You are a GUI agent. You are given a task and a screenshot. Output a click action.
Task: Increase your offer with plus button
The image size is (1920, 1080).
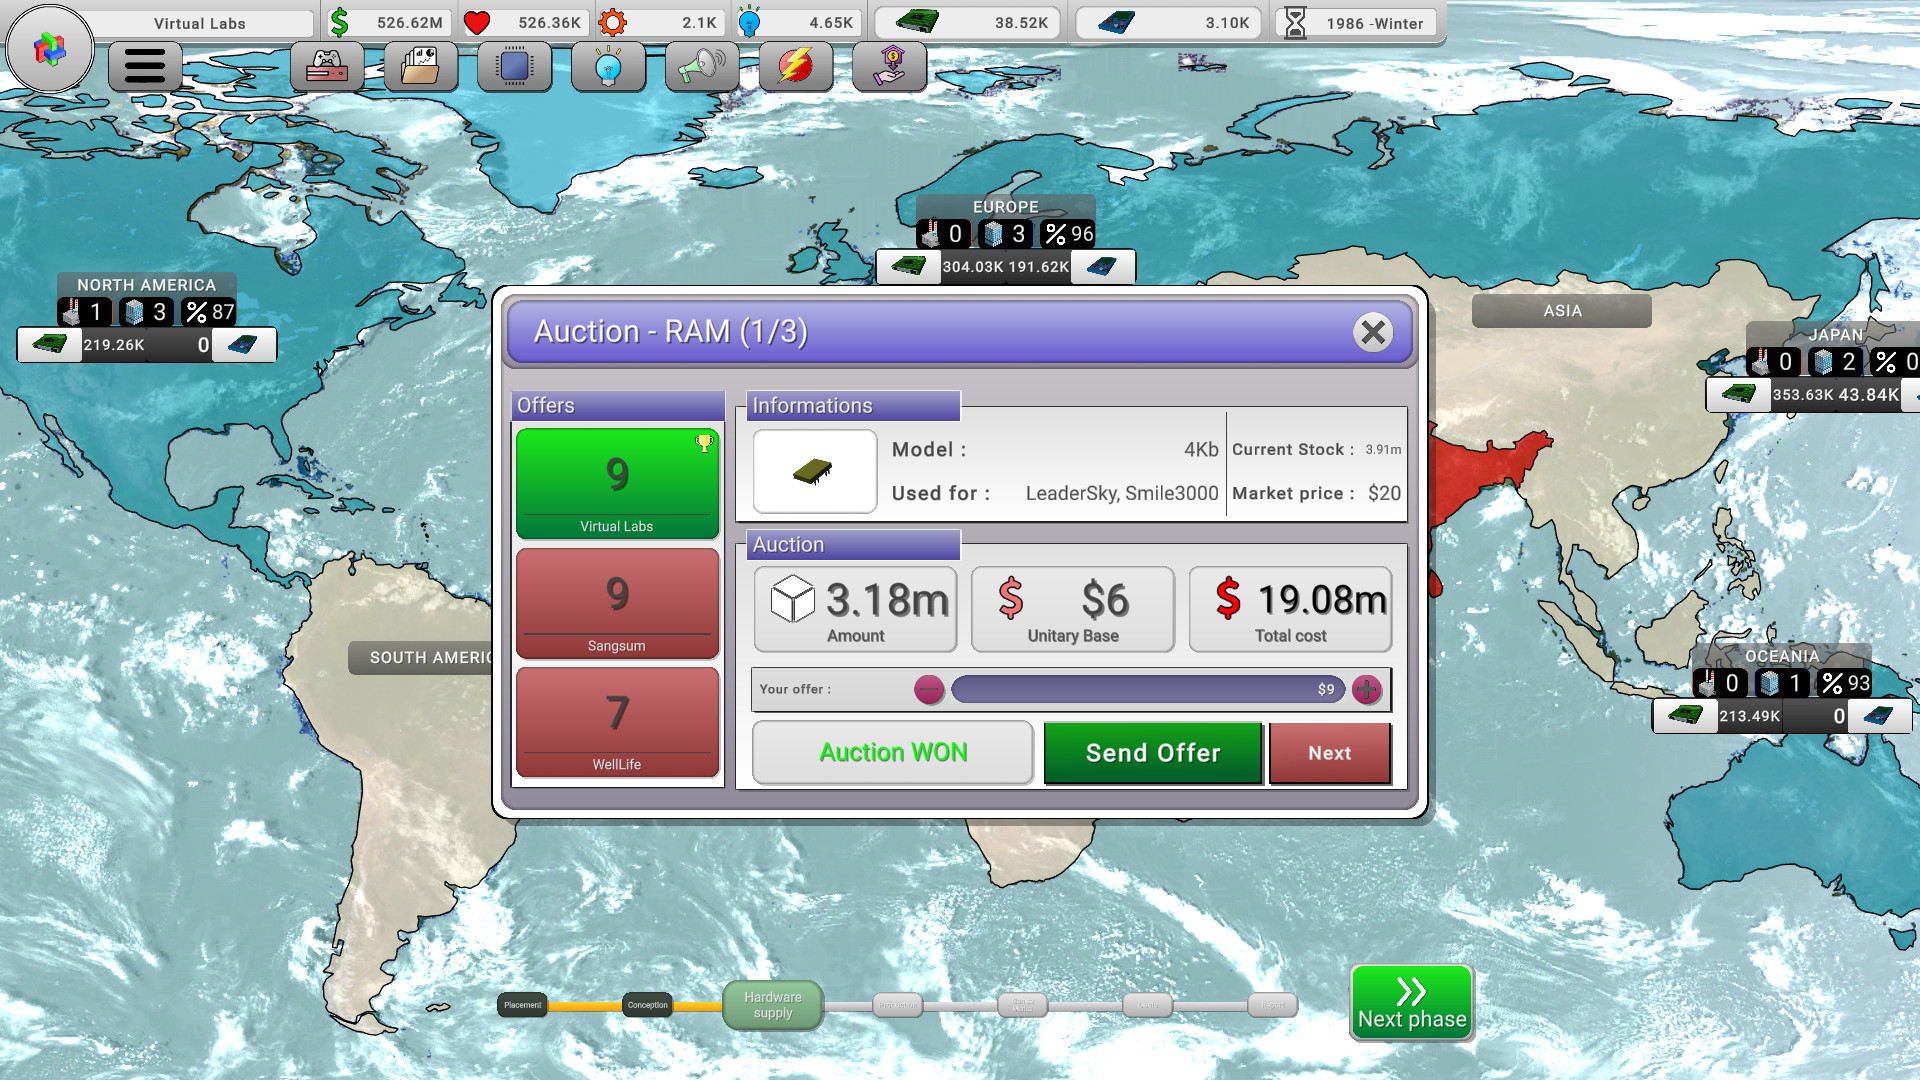[x=1366, y=689]
